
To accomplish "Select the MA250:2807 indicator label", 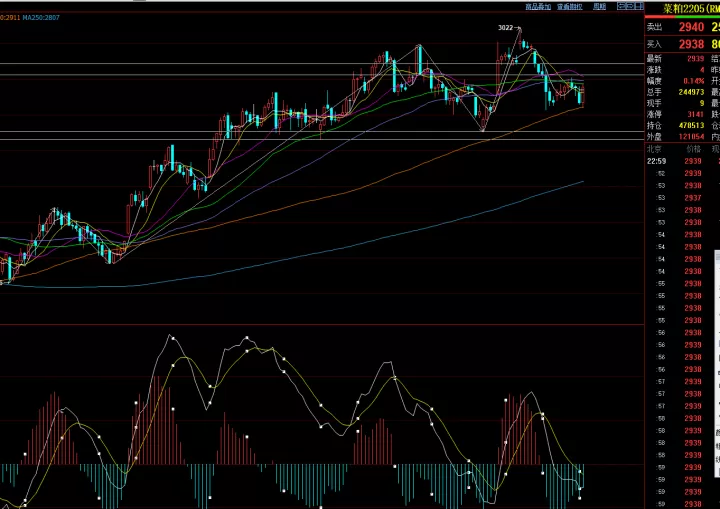I will [41, 17].
